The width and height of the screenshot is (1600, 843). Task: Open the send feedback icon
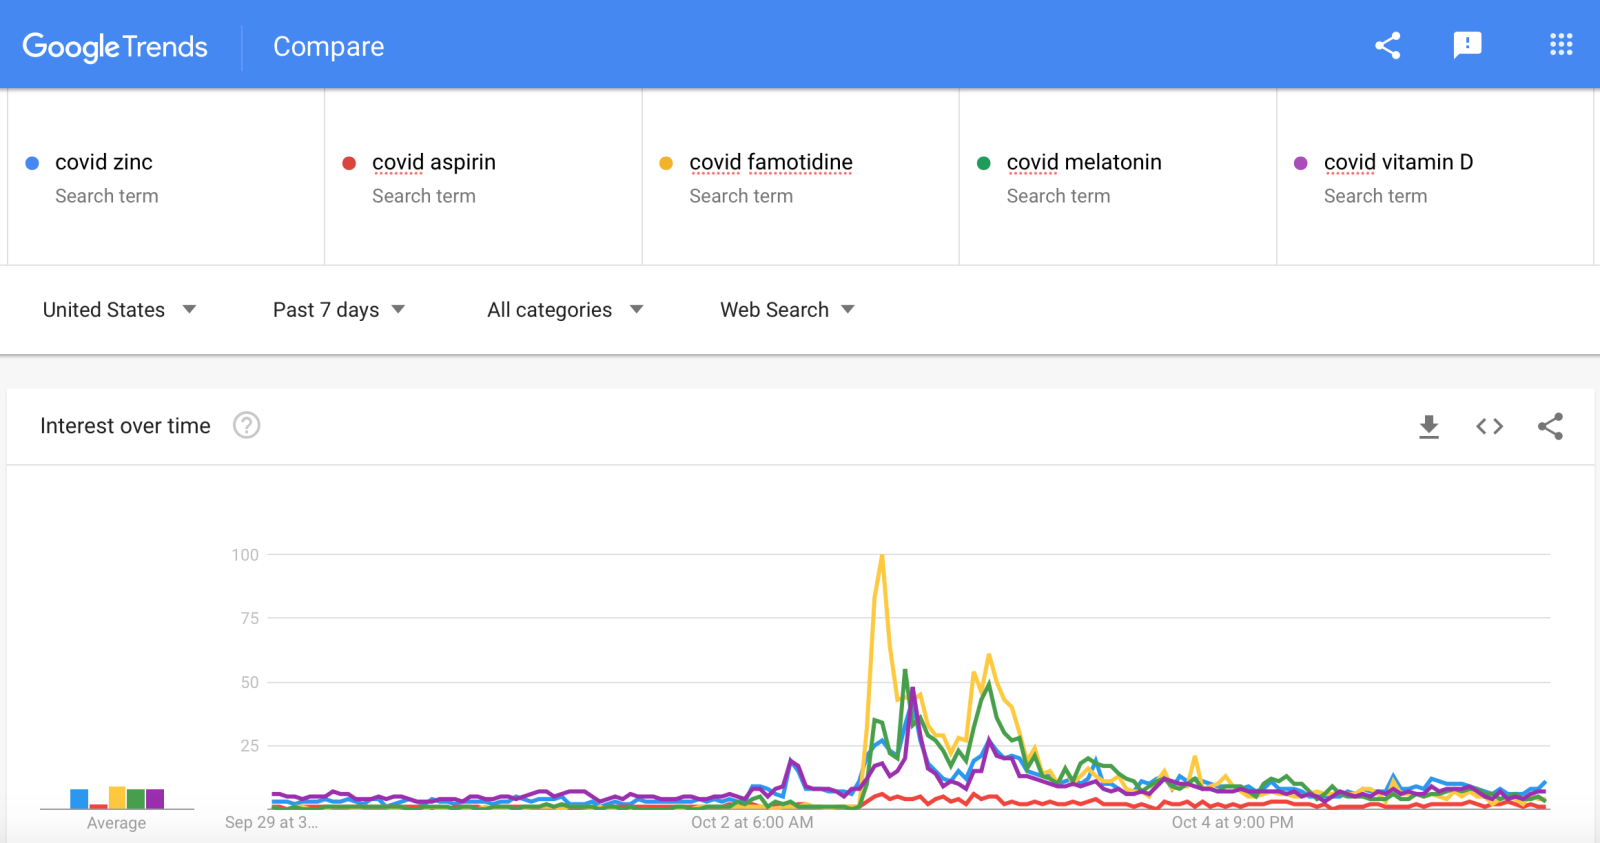pos(1467,45)
